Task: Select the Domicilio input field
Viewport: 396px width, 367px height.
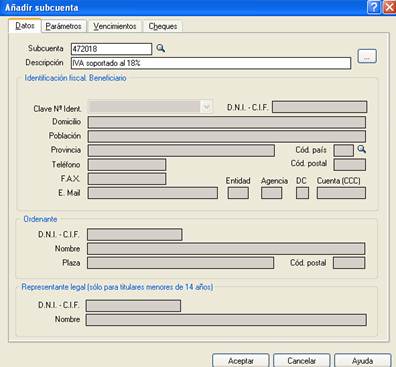Action: click(x=227, y=122)
